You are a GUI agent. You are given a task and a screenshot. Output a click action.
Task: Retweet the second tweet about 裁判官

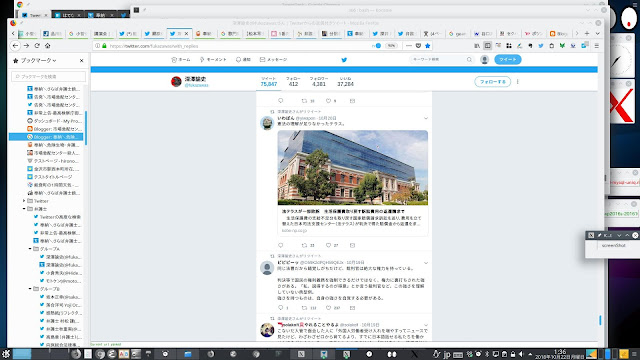pyautogui.click(x=304, y=308)
